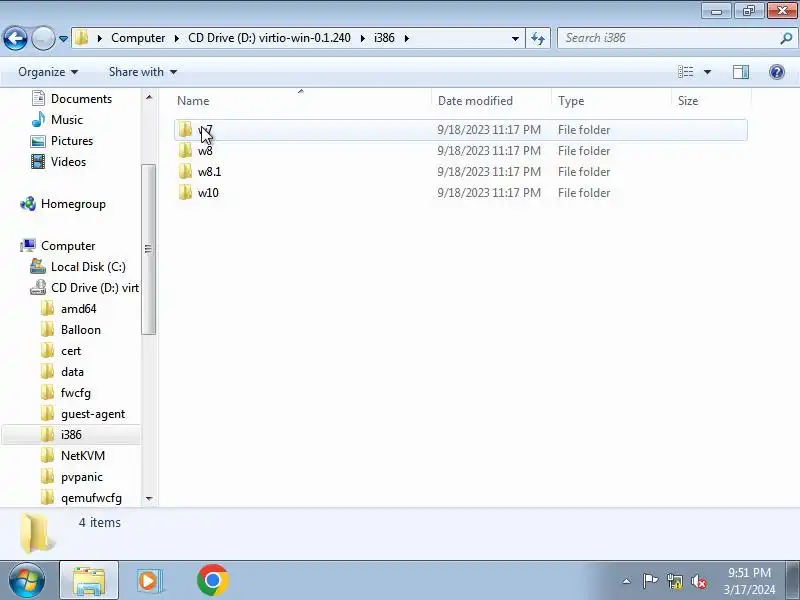Open Windows Help icon

[777, 72]
